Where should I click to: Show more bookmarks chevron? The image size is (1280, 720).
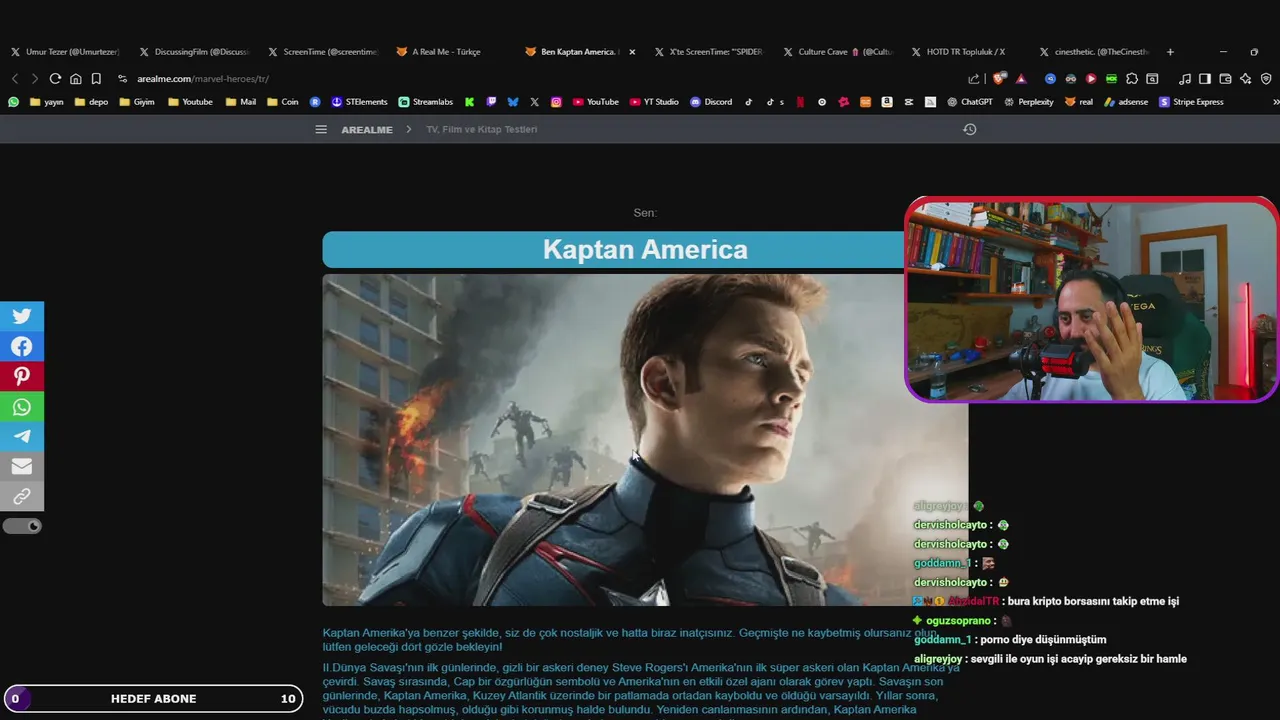pos(1275,102)
